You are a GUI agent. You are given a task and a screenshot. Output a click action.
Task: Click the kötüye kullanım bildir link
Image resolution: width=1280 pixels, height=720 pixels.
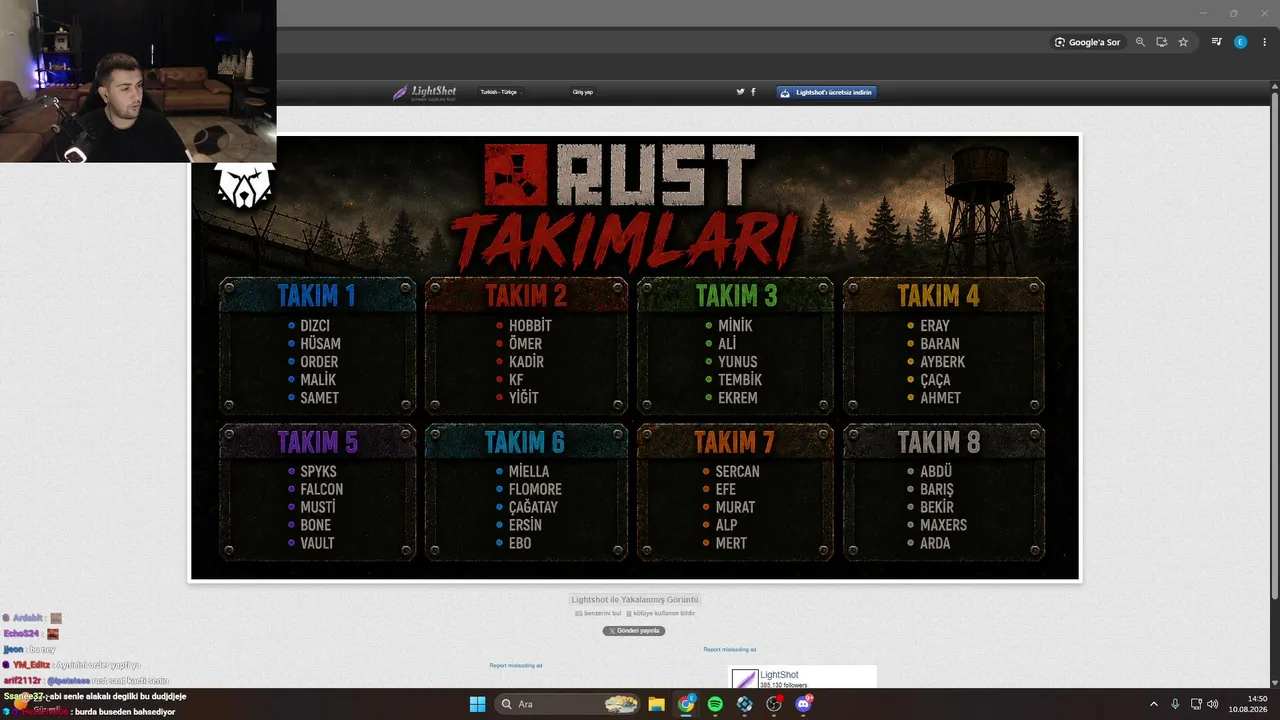coord(660,613)
